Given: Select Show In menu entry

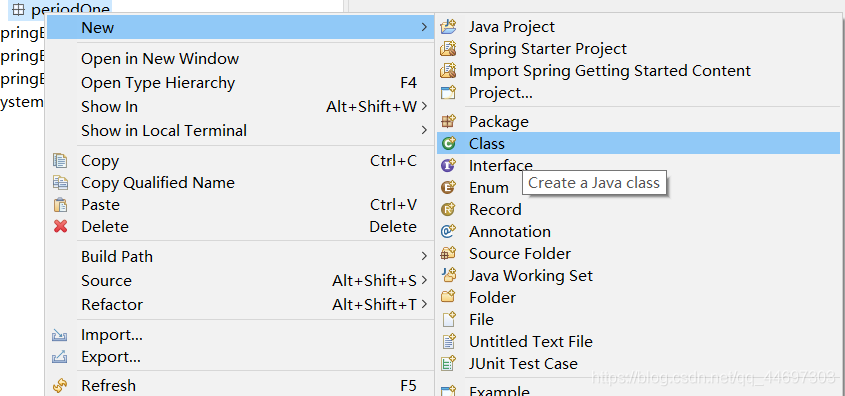Looking at the screenshot, I should pyautogui.click(x=239, y=106).
